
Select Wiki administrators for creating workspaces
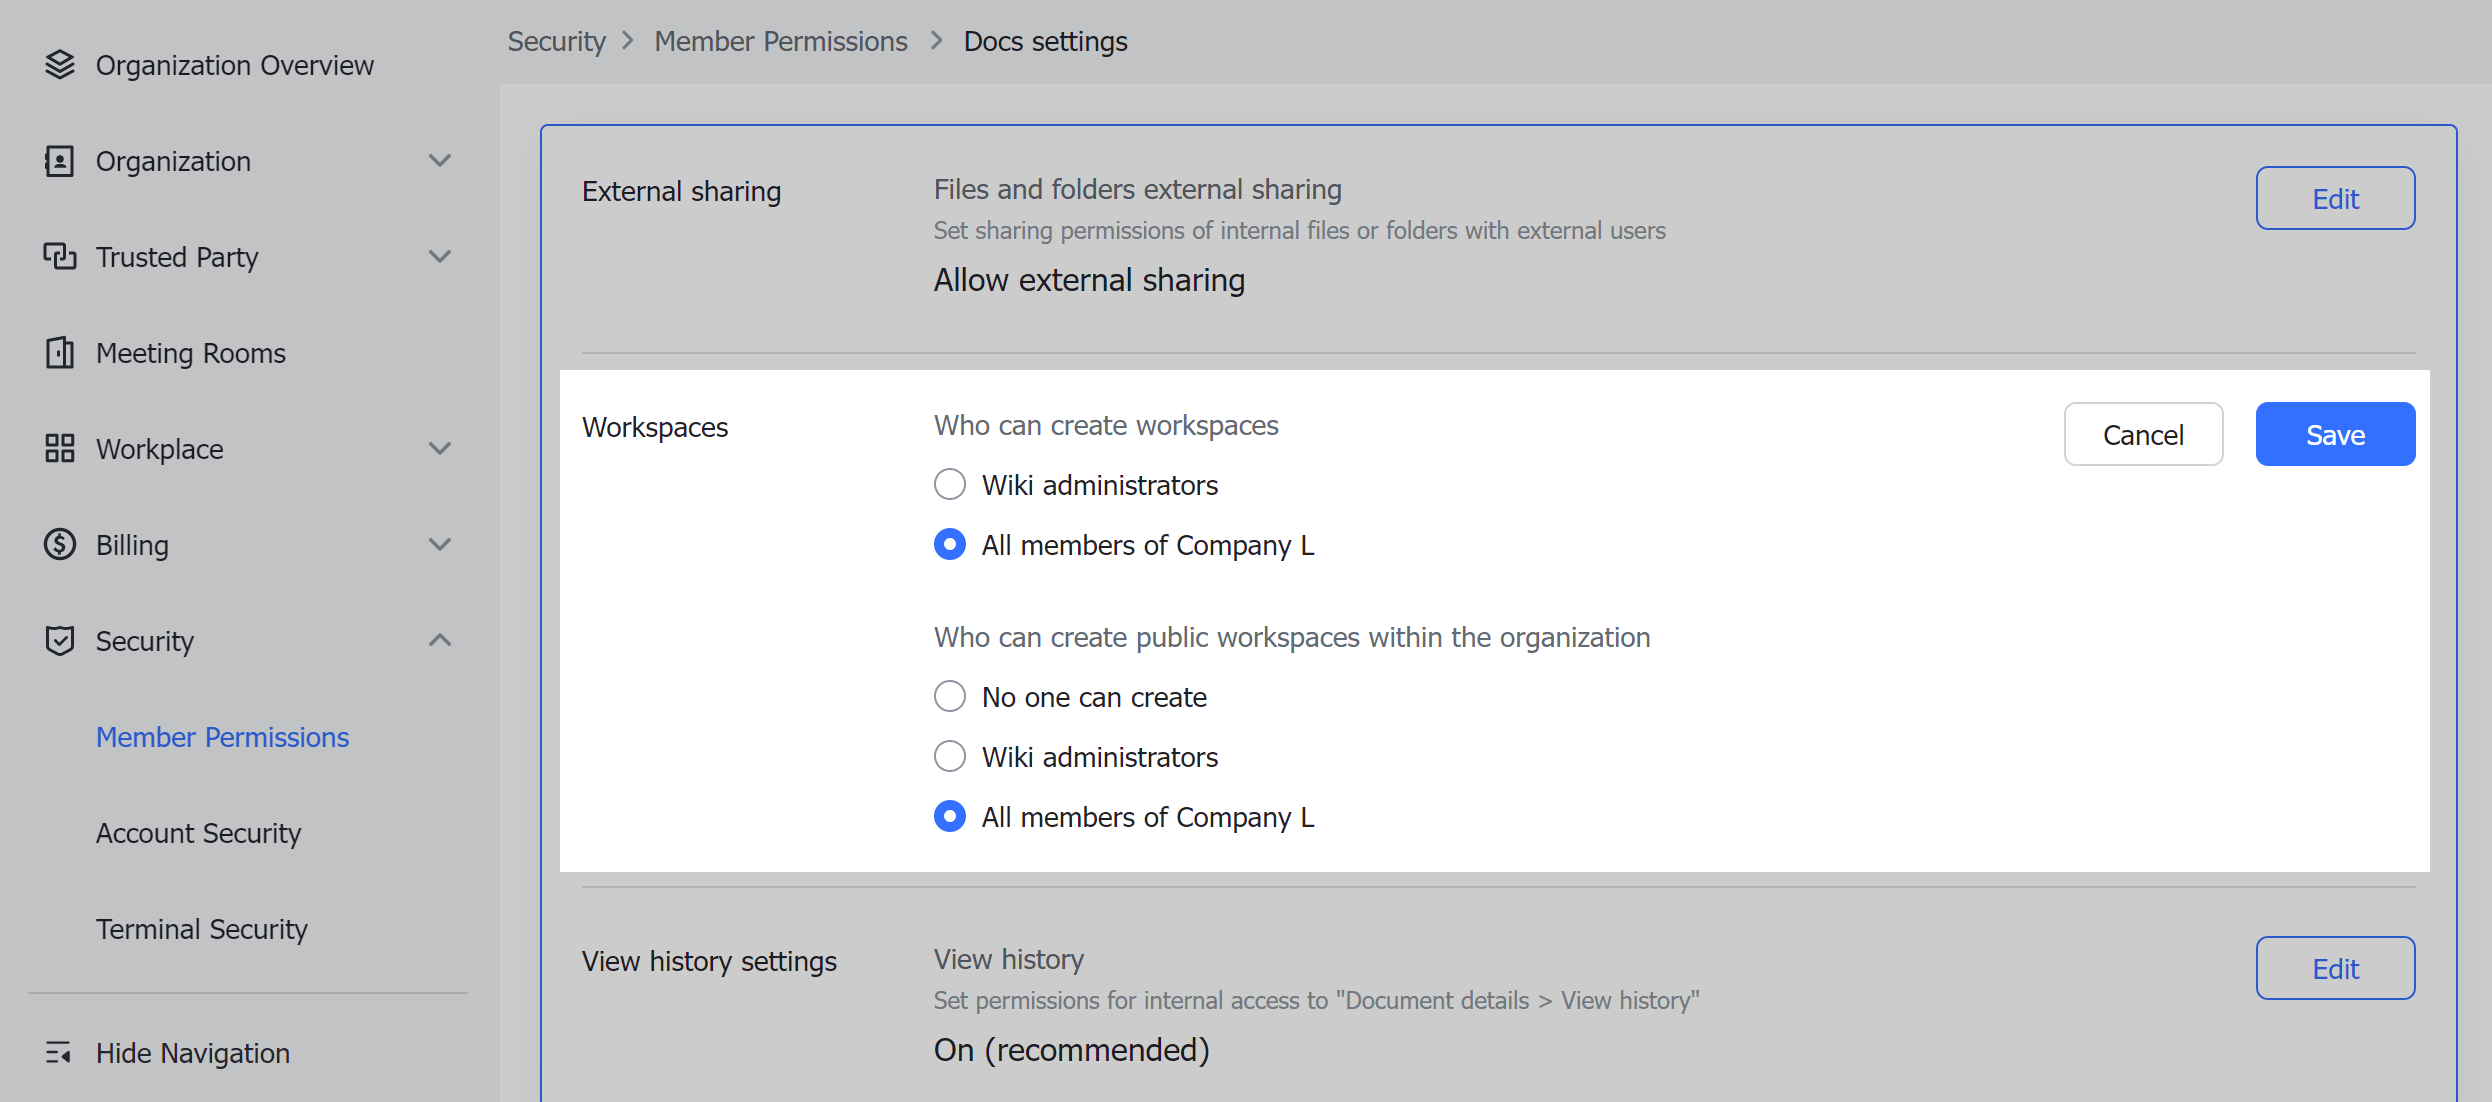pyautogui.click(x=950, y=485)
